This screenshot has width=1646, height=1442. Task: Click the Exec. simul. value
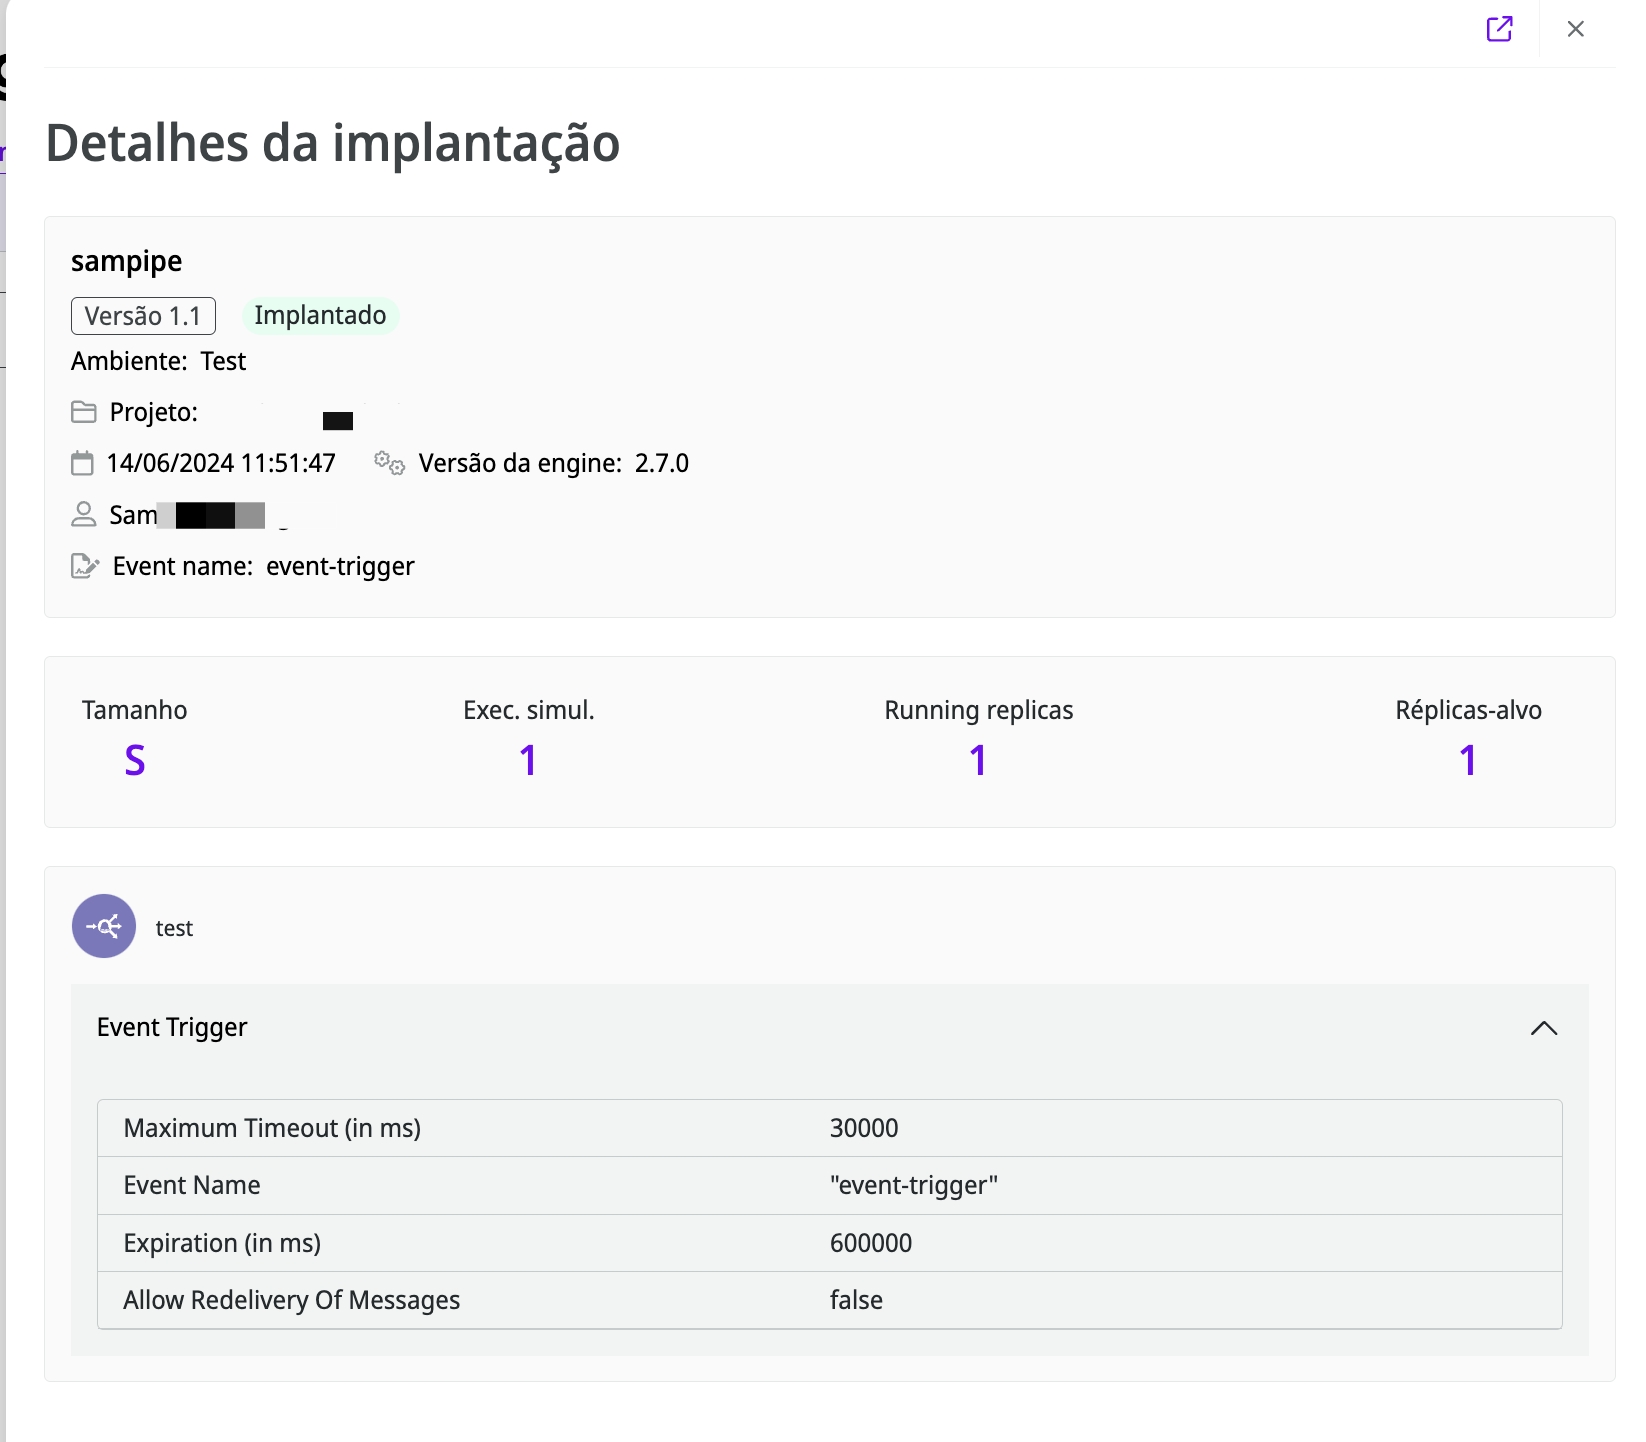tap(529, 761)
